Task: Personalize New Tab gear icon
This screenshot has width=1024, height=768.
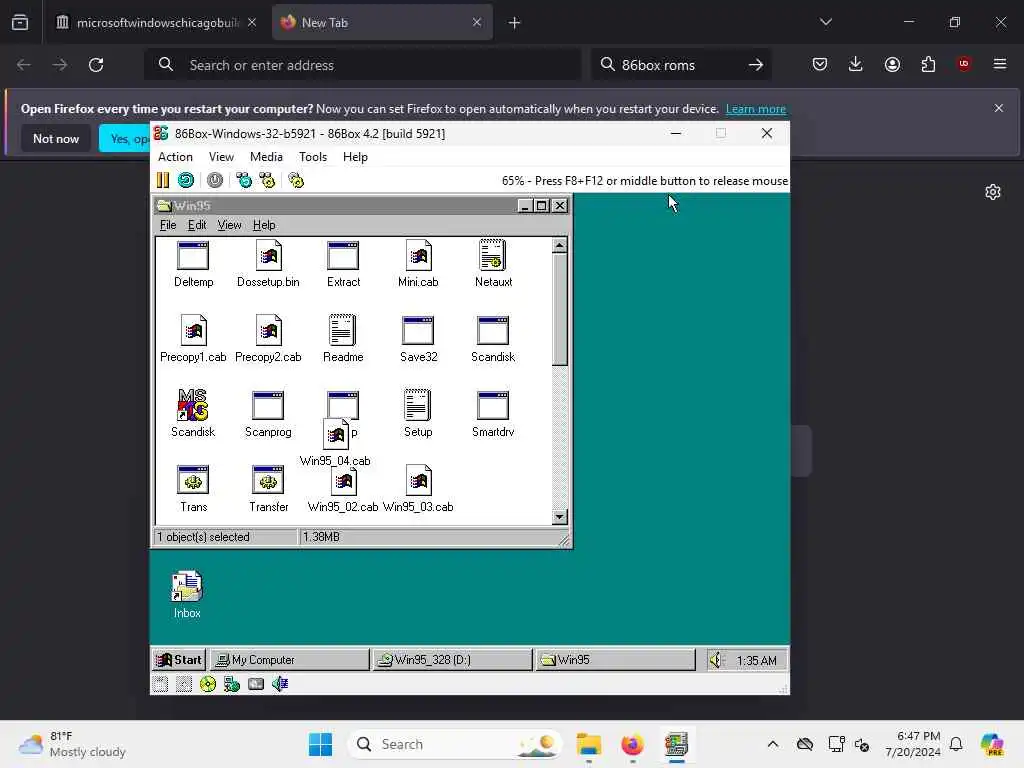Action: pyautogui.click(x=993, y=192)
